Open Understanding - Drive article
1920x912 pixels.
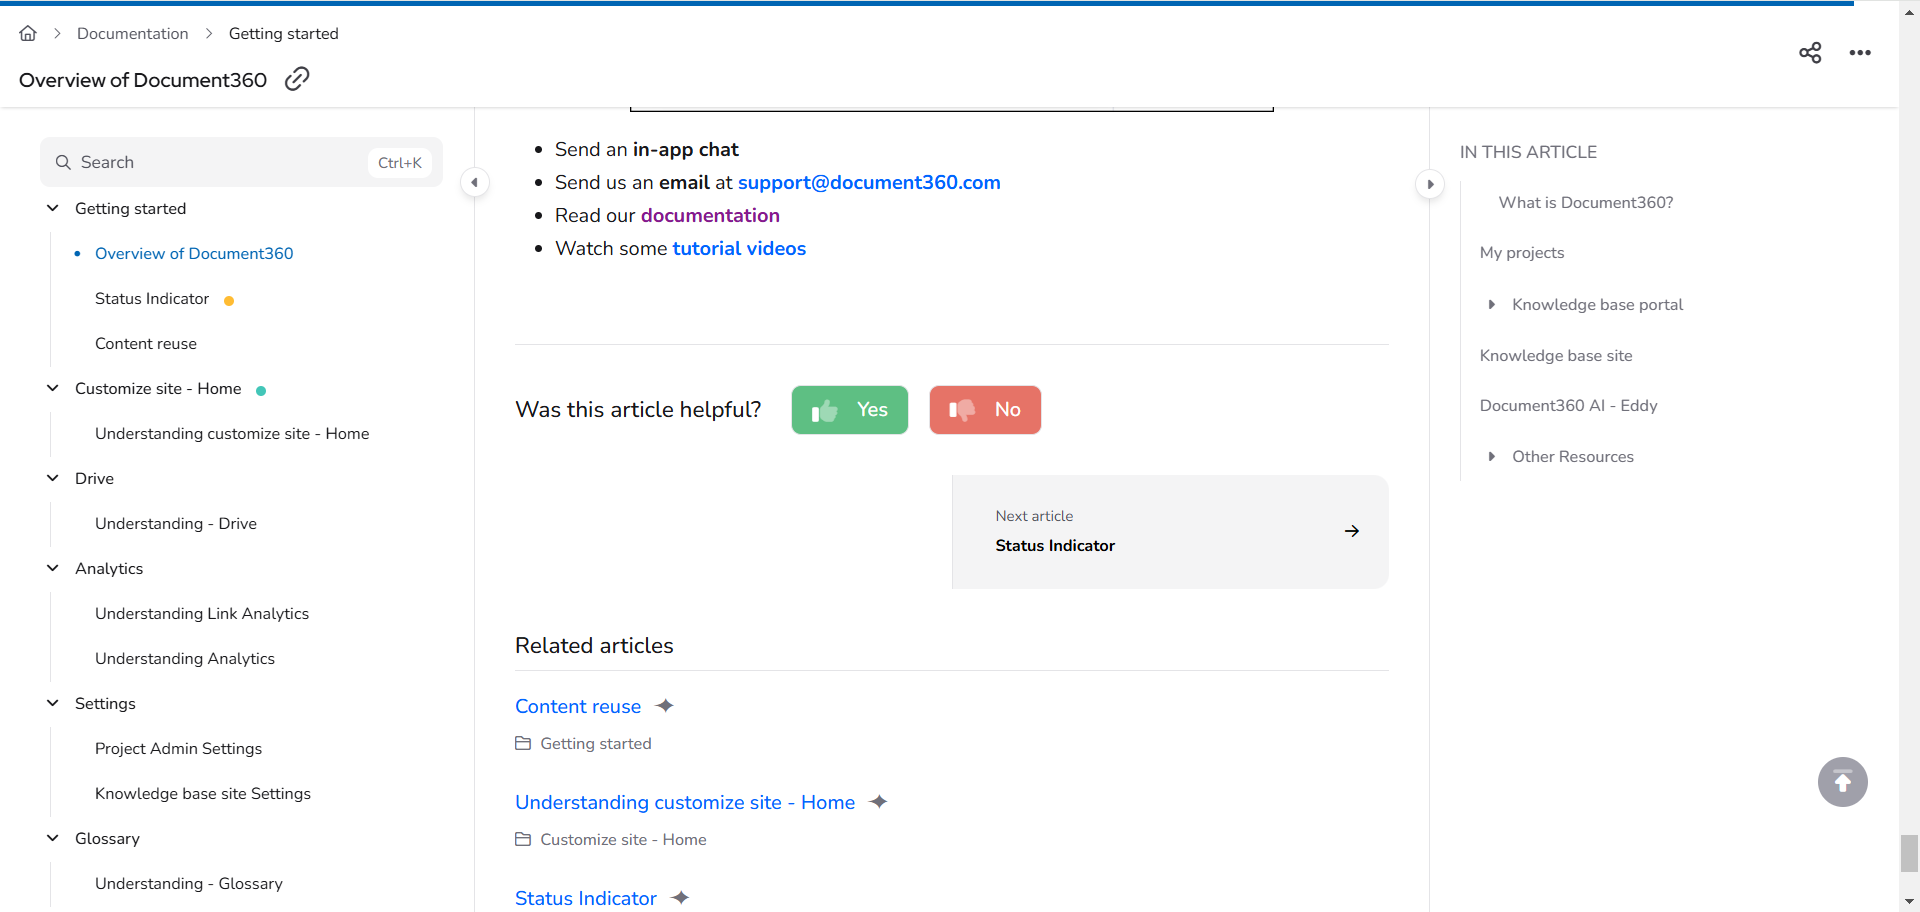pos(176,523)
